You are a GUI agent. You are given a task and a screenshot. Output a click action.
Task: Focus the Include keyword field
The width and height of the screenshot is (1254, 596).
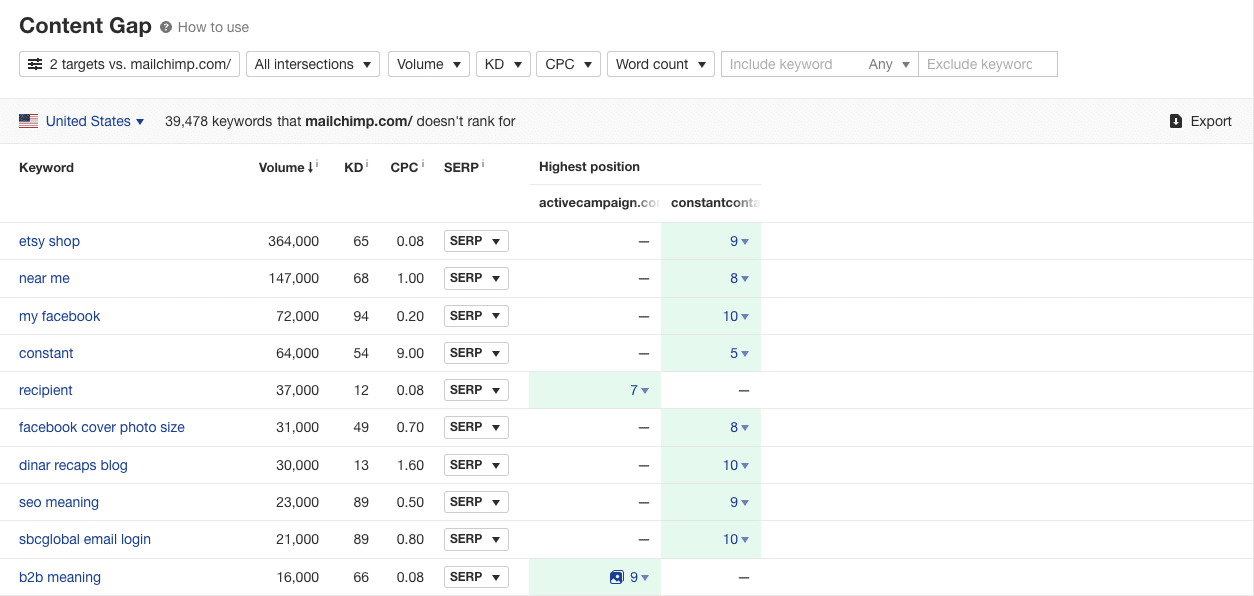coord(790,64)
